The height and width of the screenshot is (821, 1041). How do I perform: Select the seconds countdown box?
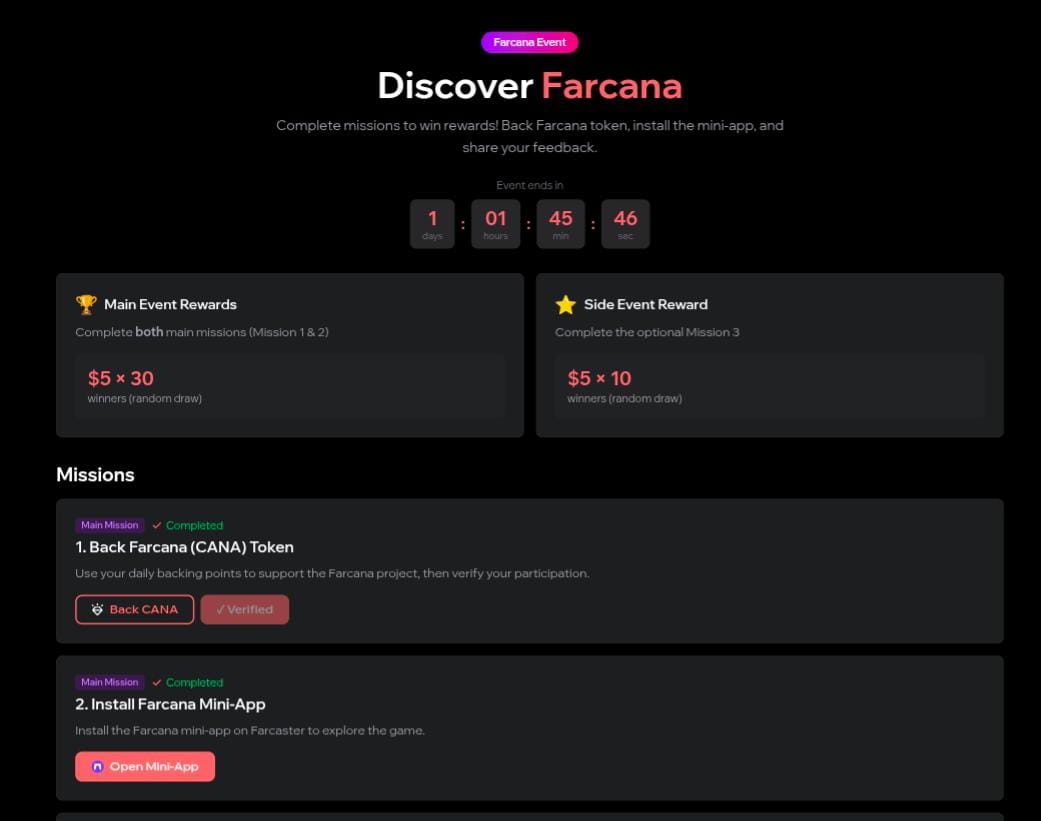click(x=625, y=224)
